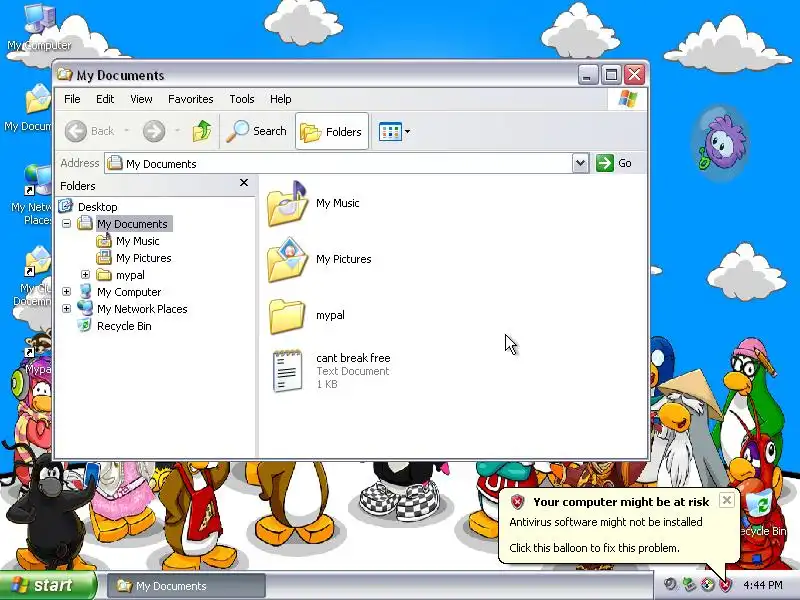Open the Help menu
800x600 pixels.
281,99
